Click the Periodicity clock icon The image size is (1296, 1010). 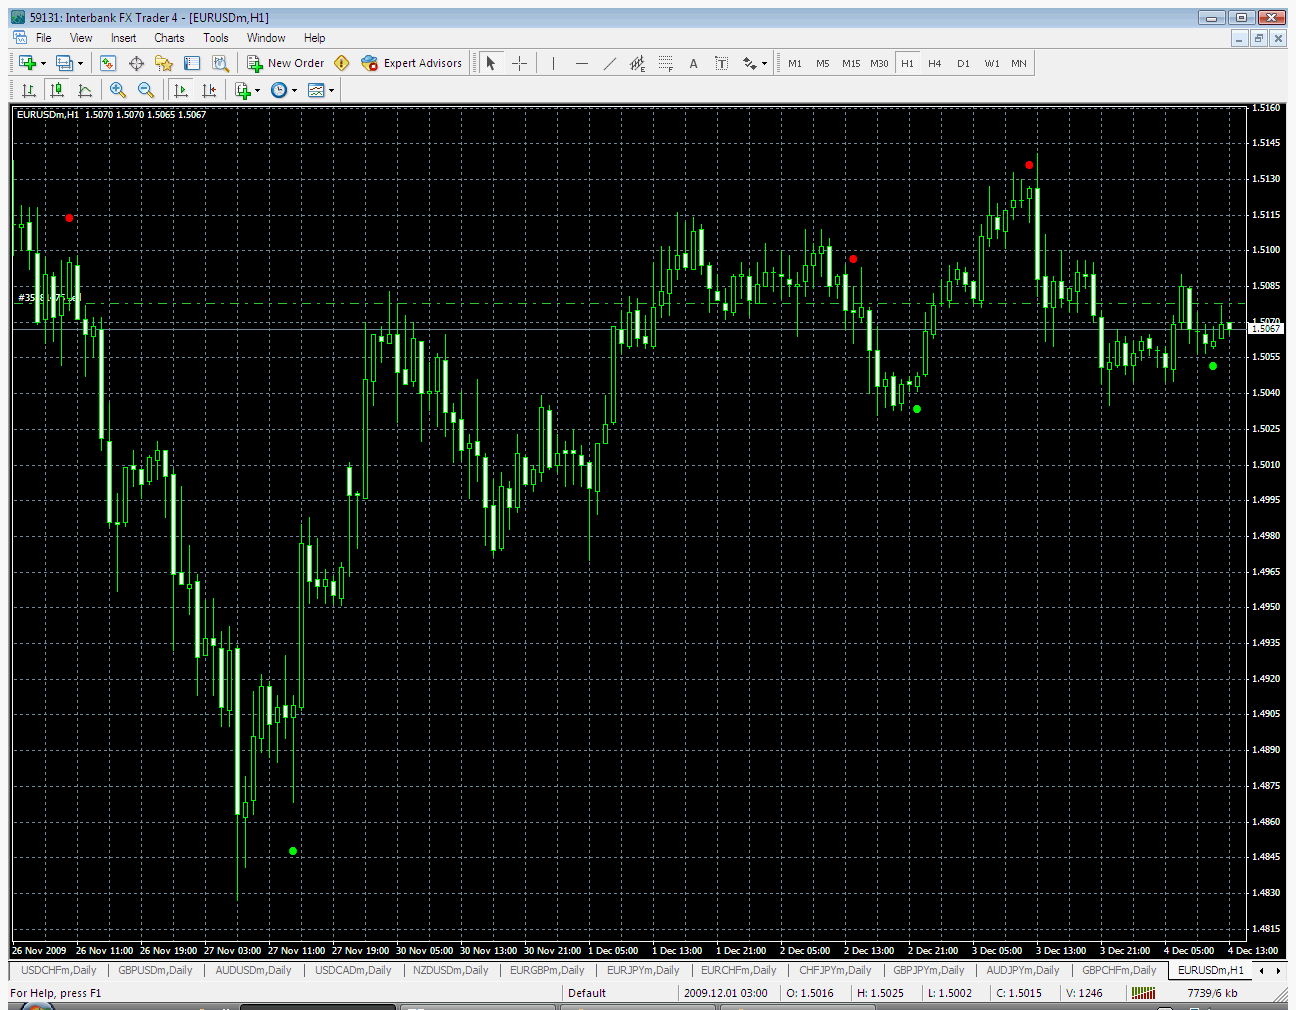(x=279, y=90)
